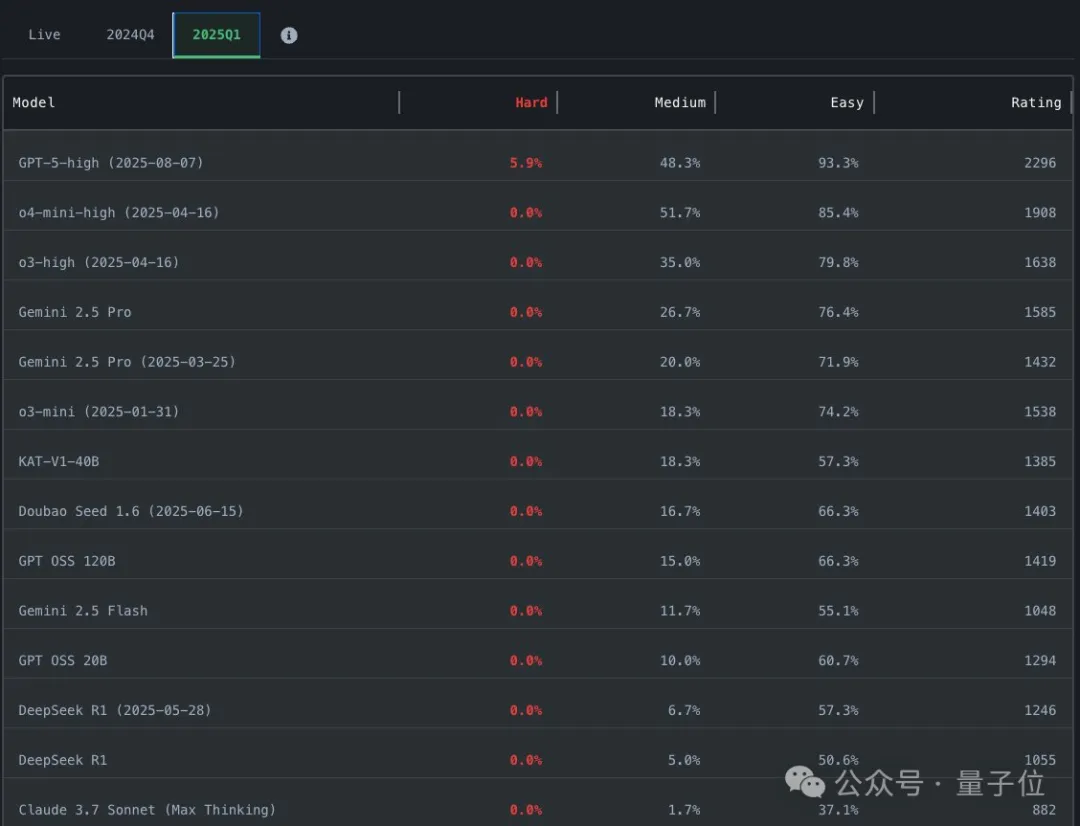Click the info icon beside 2025Q1 tab
Viewport: 1080px width, 826px height.
click(x=289, y=35)
